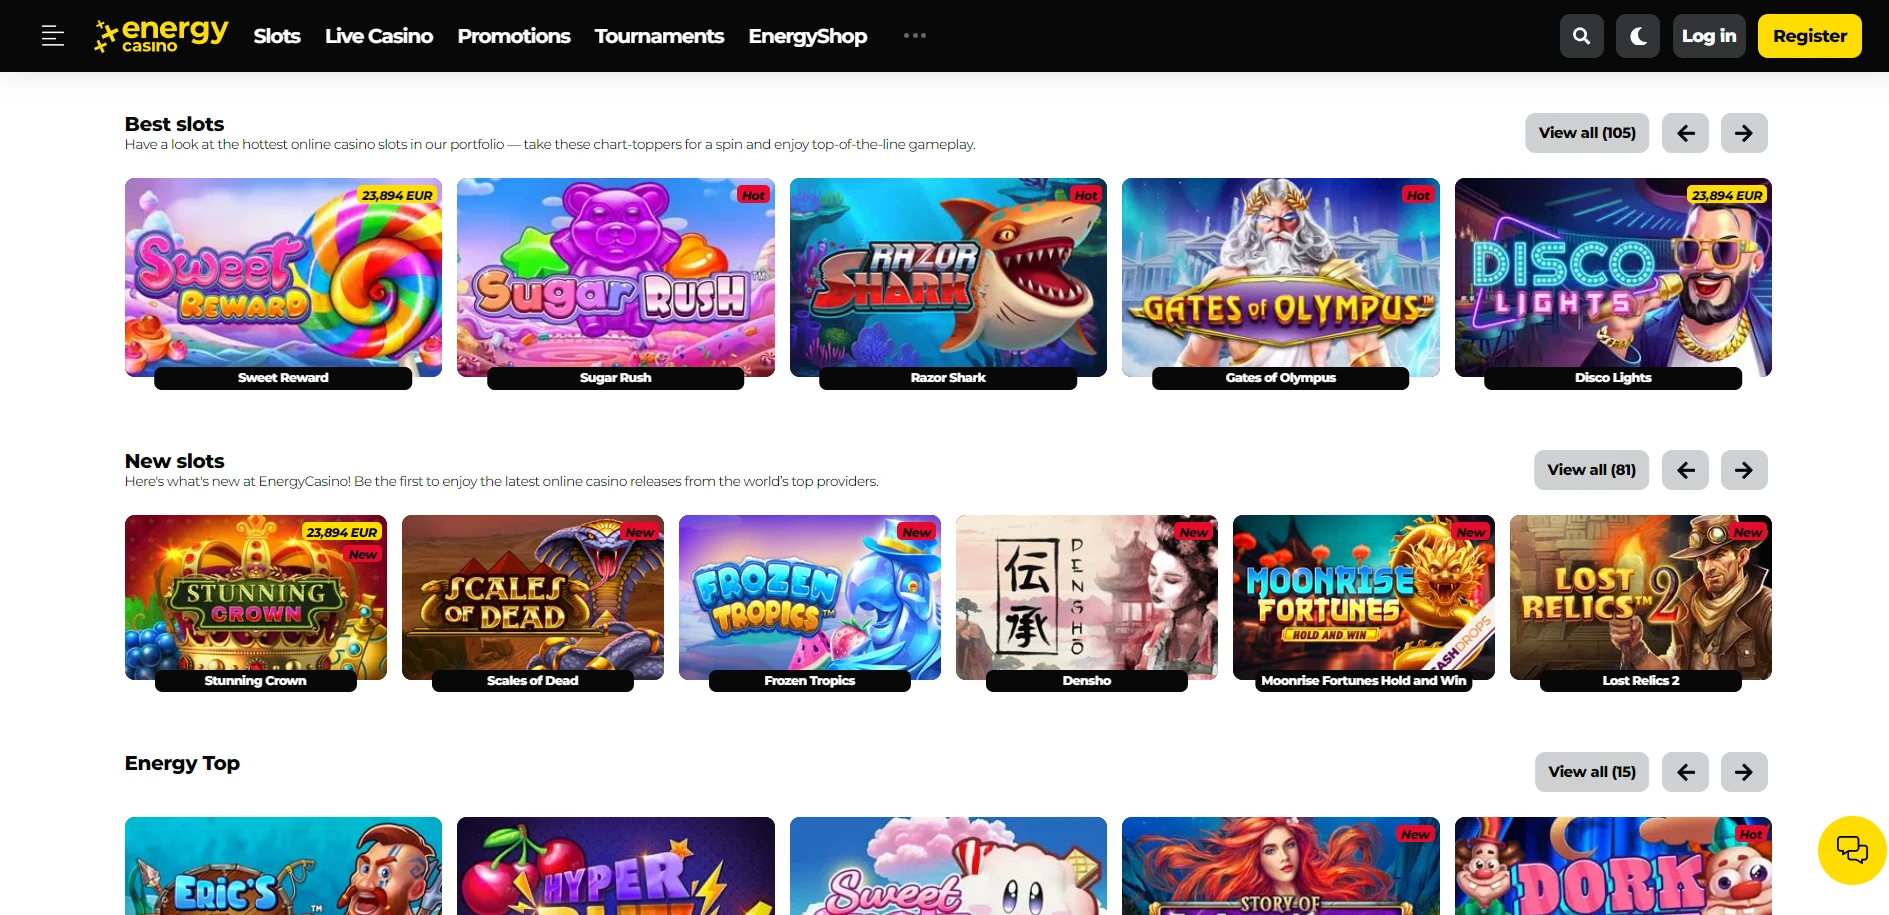Open Lost Relics 2 slot thumbnail

[1641, 597]
